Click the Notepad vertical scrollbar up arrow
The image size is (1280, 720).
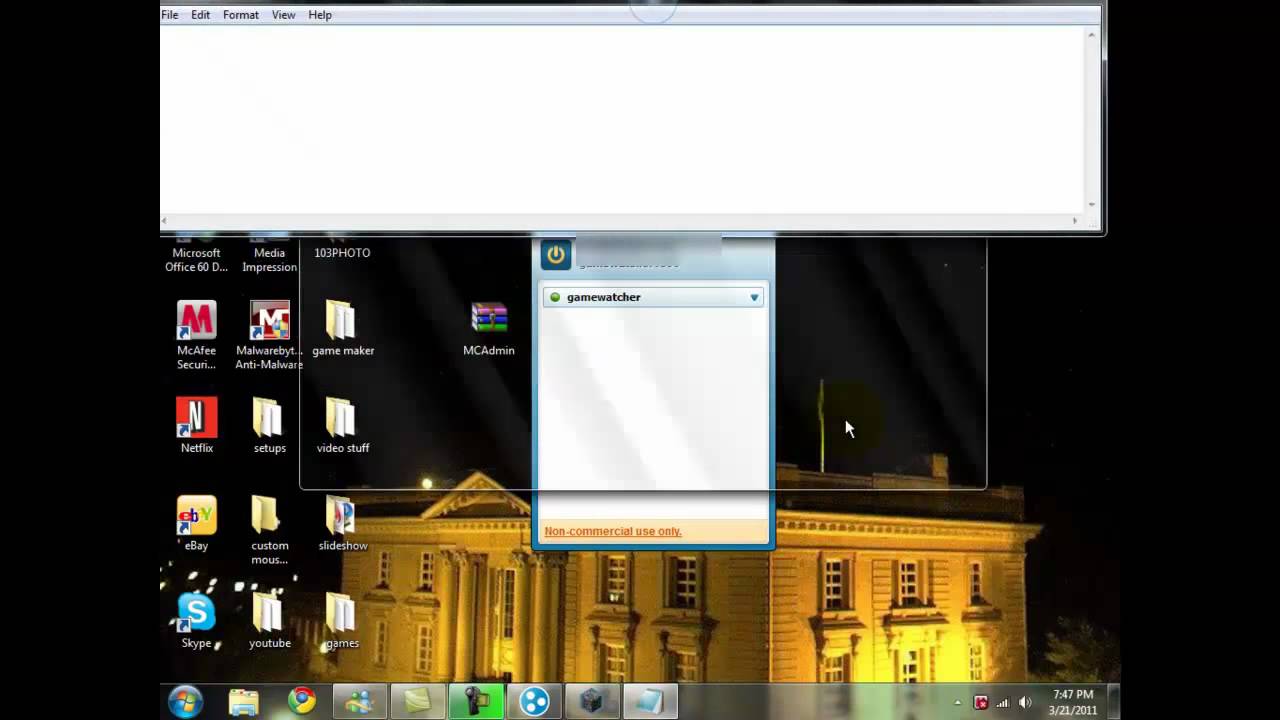click(x=1091, y=35)
